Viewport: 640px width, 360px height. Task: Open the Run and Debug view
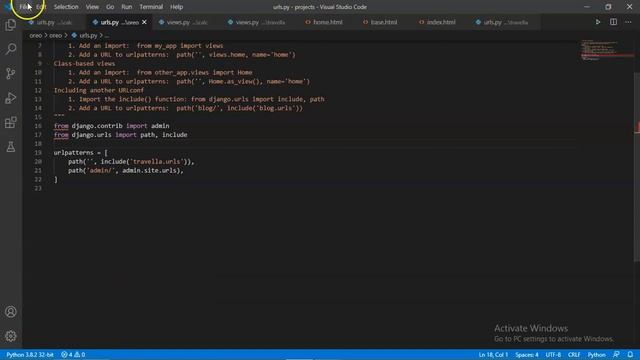(x=11, y=98)
